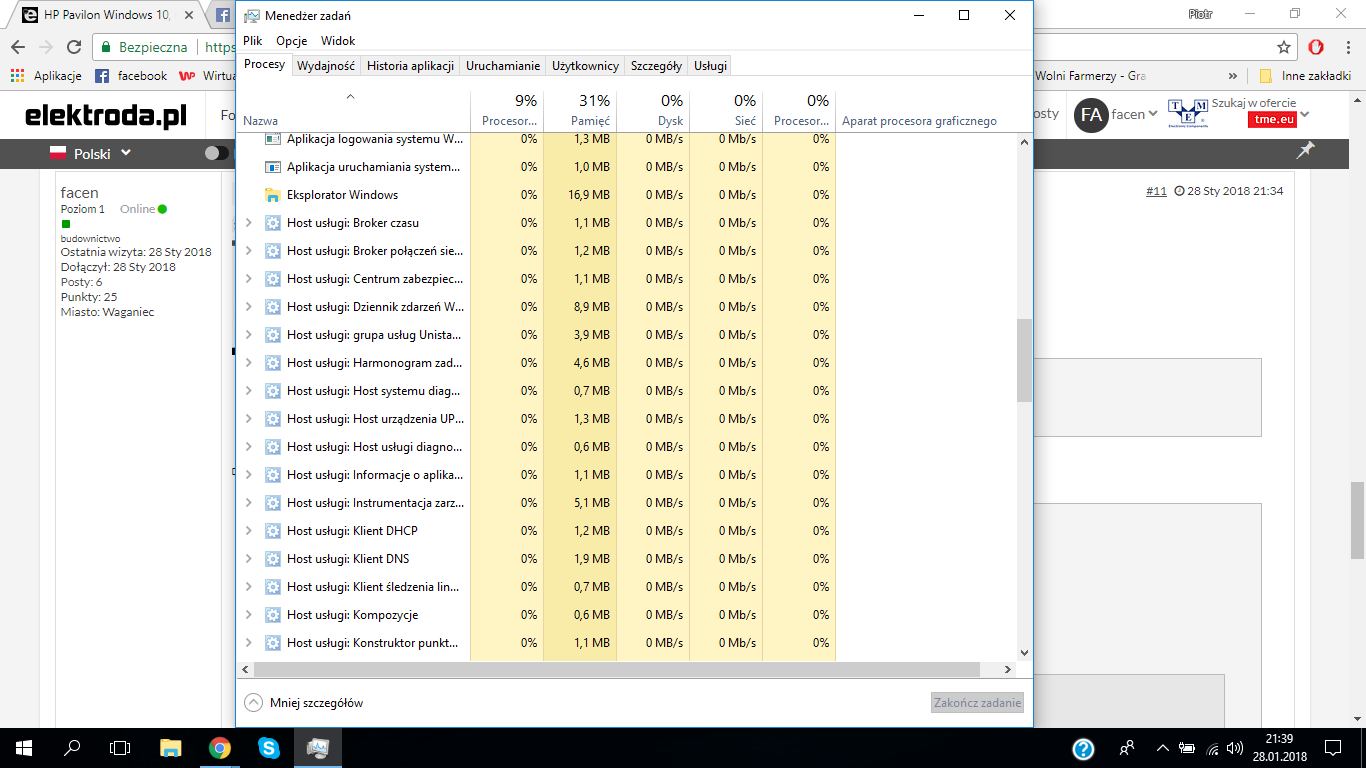Viewport: 1366px width, 768px height.
Task: Sort processes by Pamięć column
Action: tap(580, 111)
